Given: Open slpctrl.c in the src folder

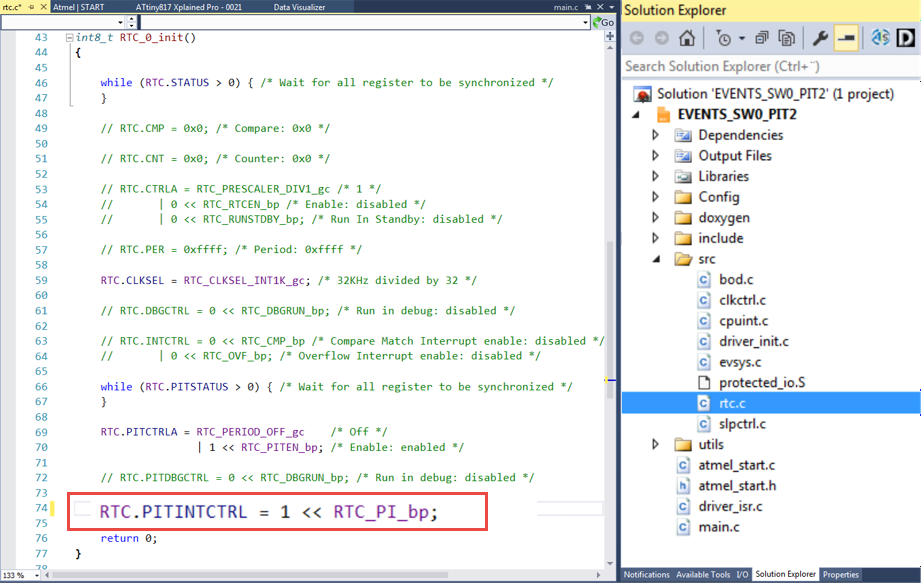Looking at the screenshot, I should pyautogui.click(x=742, y=424).
